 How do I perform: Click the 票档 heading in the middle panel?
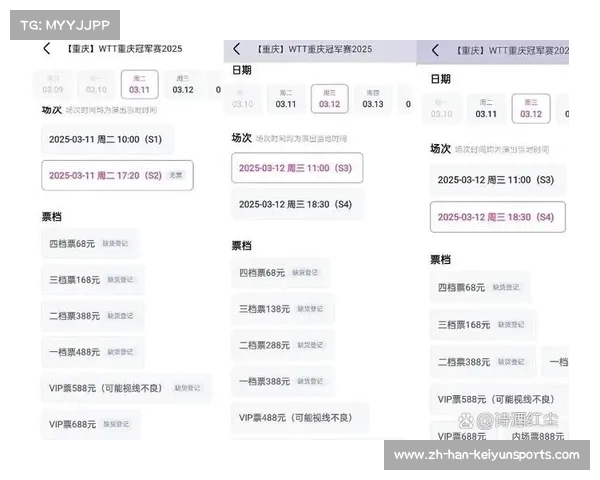242,245
